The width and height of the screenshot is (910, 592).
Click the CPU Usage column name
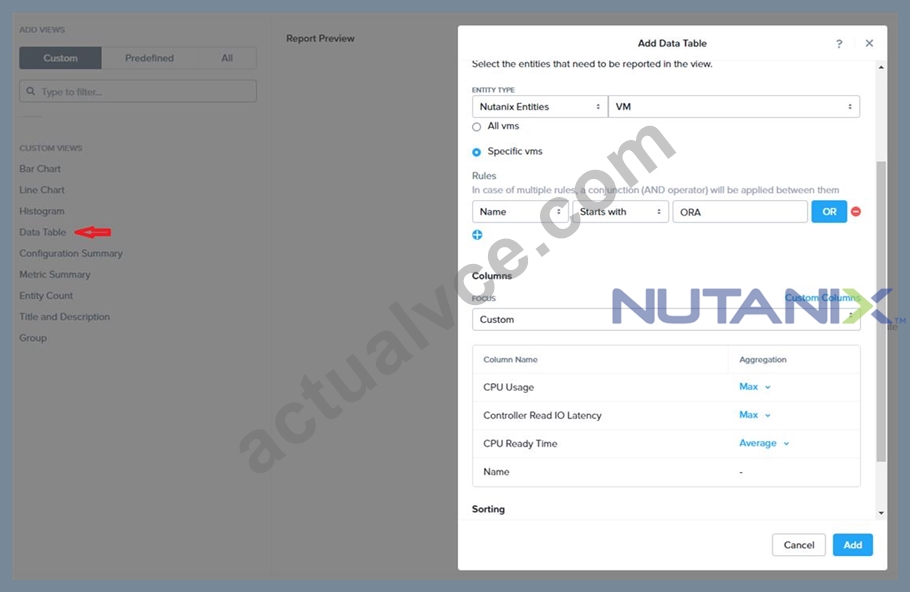click(508, 387)
